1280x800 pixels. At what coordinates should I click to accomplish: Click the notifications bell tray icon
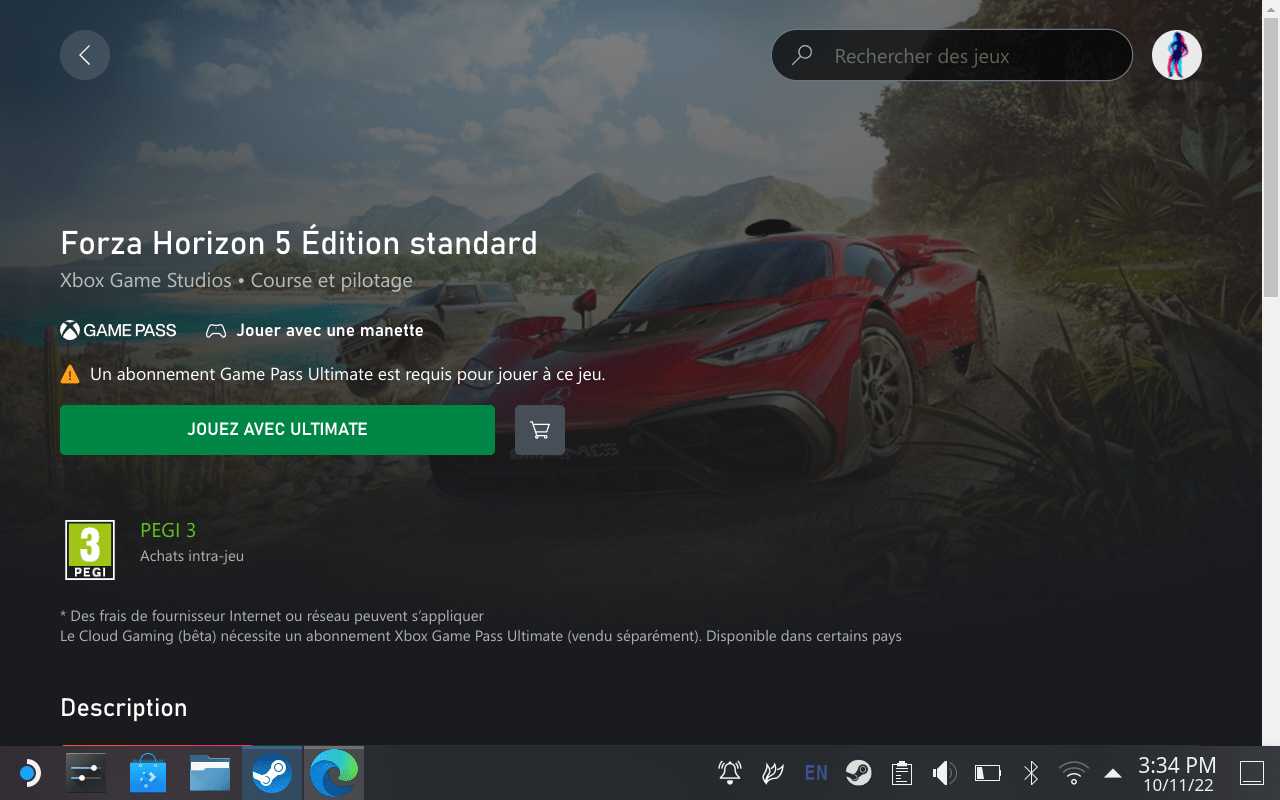click(730, 772)
